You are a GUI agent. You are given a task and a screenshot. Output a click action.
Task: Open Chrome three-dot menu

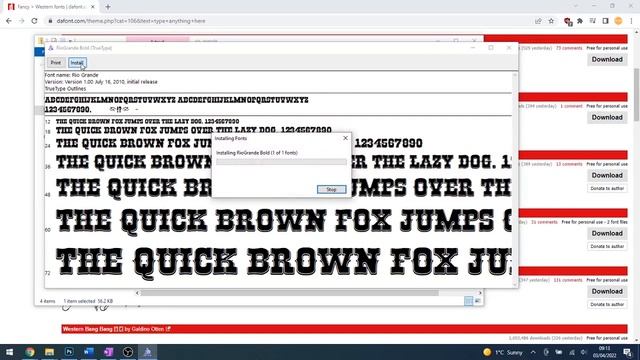[631, 21]
